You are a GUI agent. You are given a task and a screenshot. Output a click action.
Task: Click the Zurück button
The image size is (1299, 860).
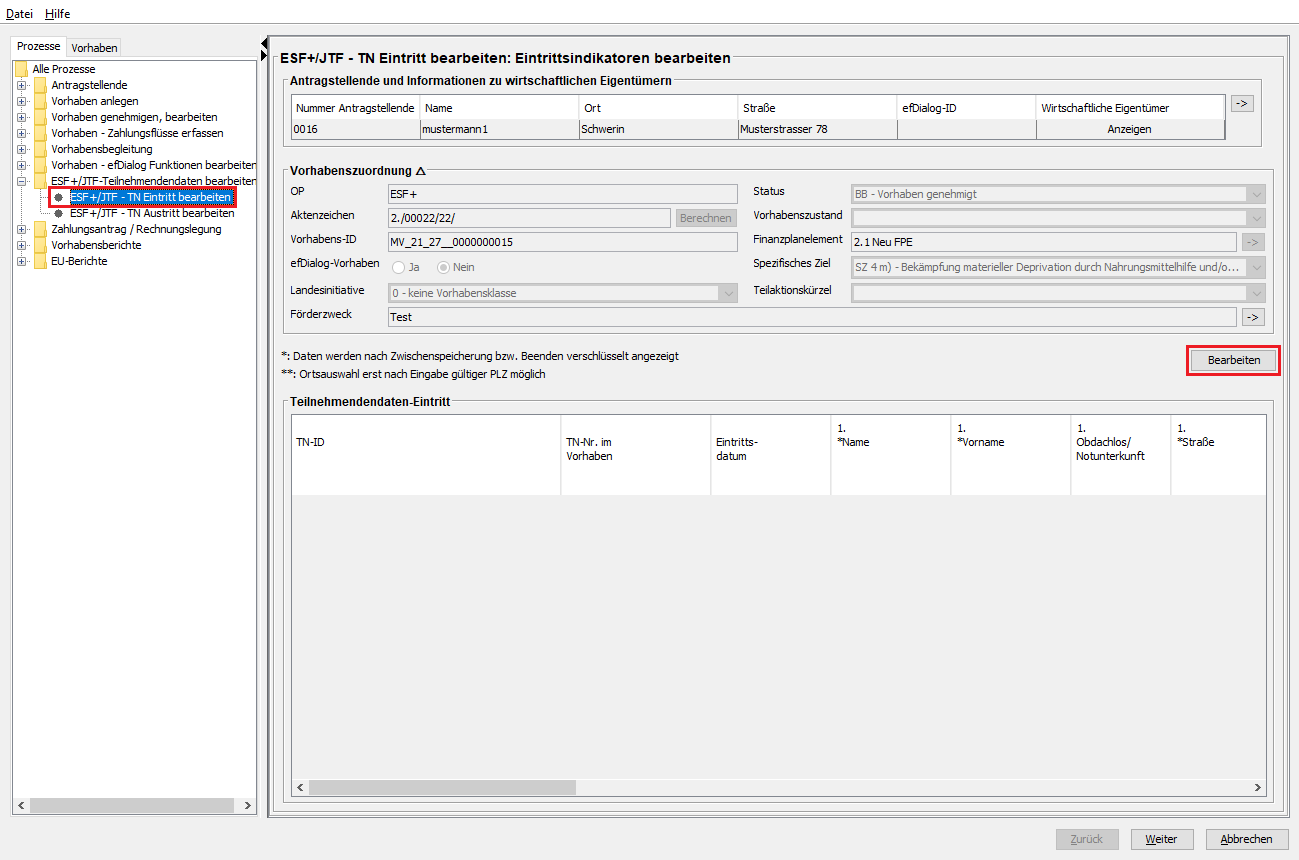(1087, 839)
